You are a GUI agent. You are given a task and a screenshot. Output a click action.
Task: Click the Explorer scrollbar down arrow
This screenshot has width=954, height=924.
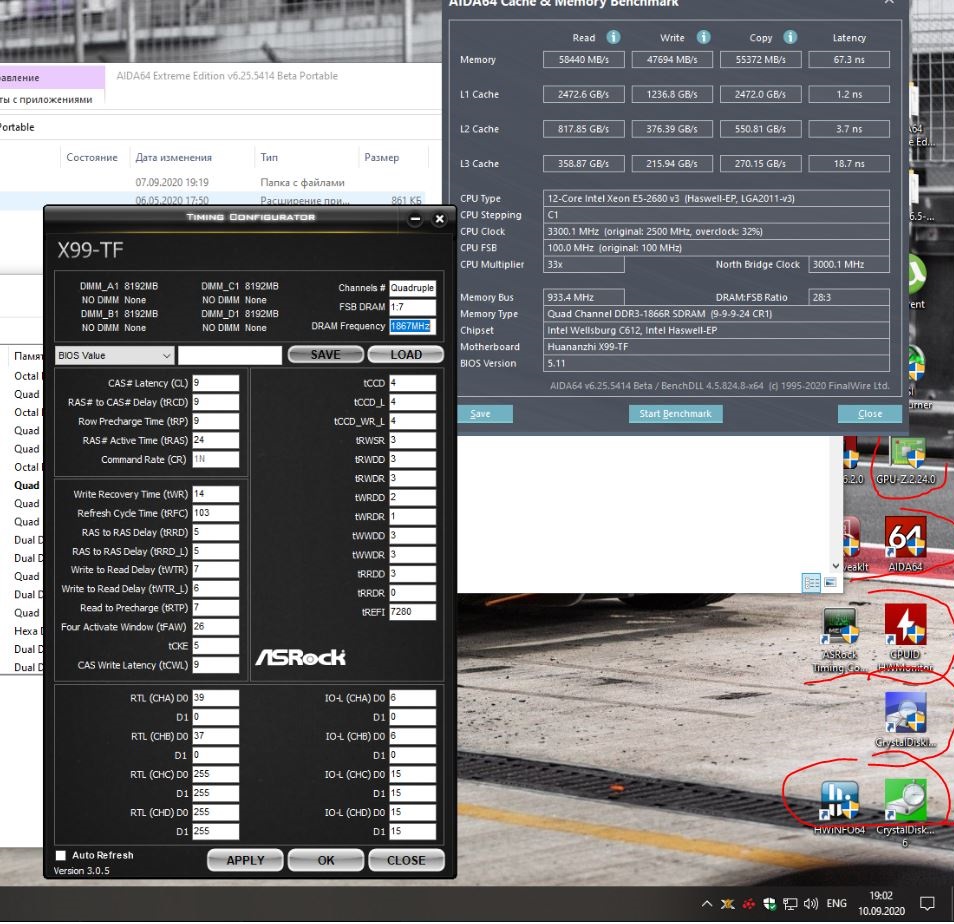[x=836, y=566]
